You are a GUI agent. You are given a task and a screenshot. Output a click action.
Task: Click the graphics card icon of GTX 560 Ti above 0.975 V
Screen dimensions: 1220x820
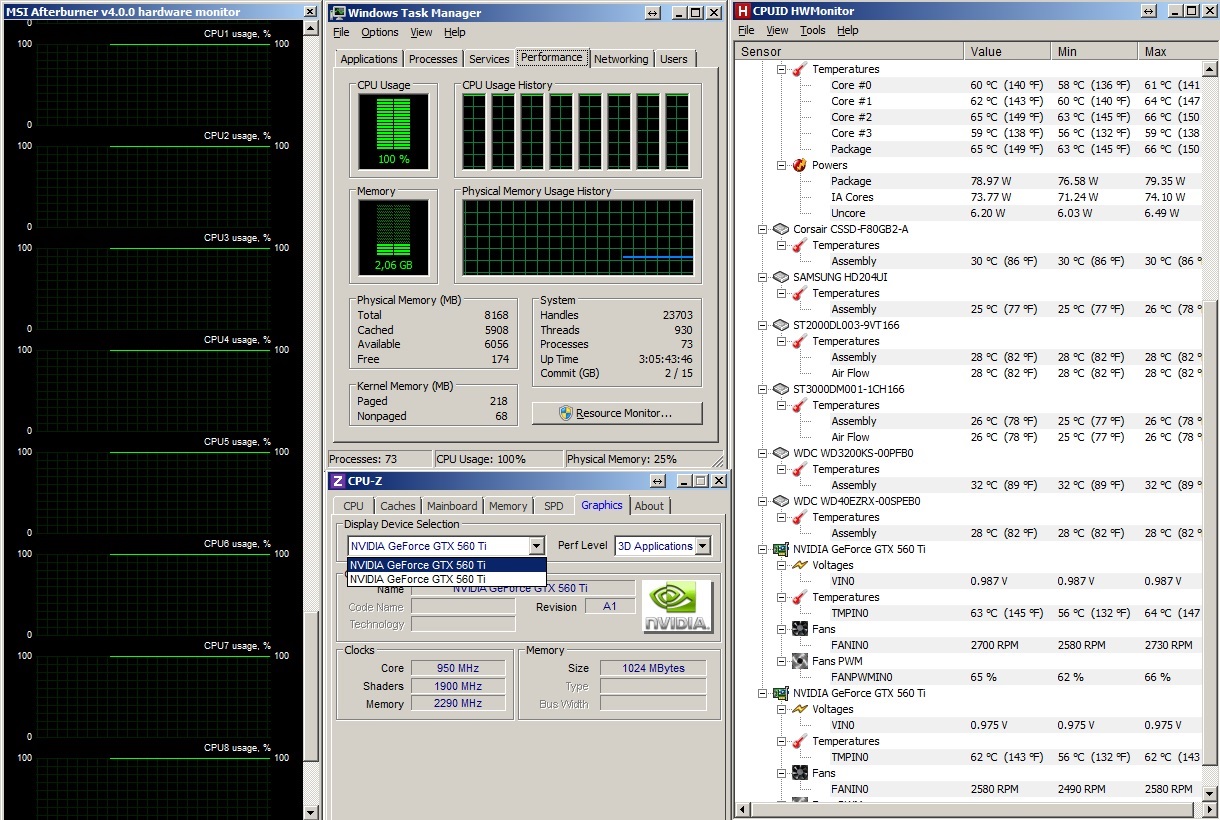pyautogui.click(x=782, y=693)
